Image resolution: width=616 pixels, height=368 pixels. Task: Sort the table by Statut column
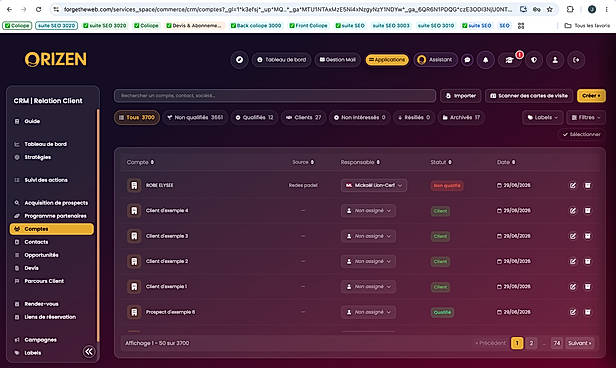point(441,162)
